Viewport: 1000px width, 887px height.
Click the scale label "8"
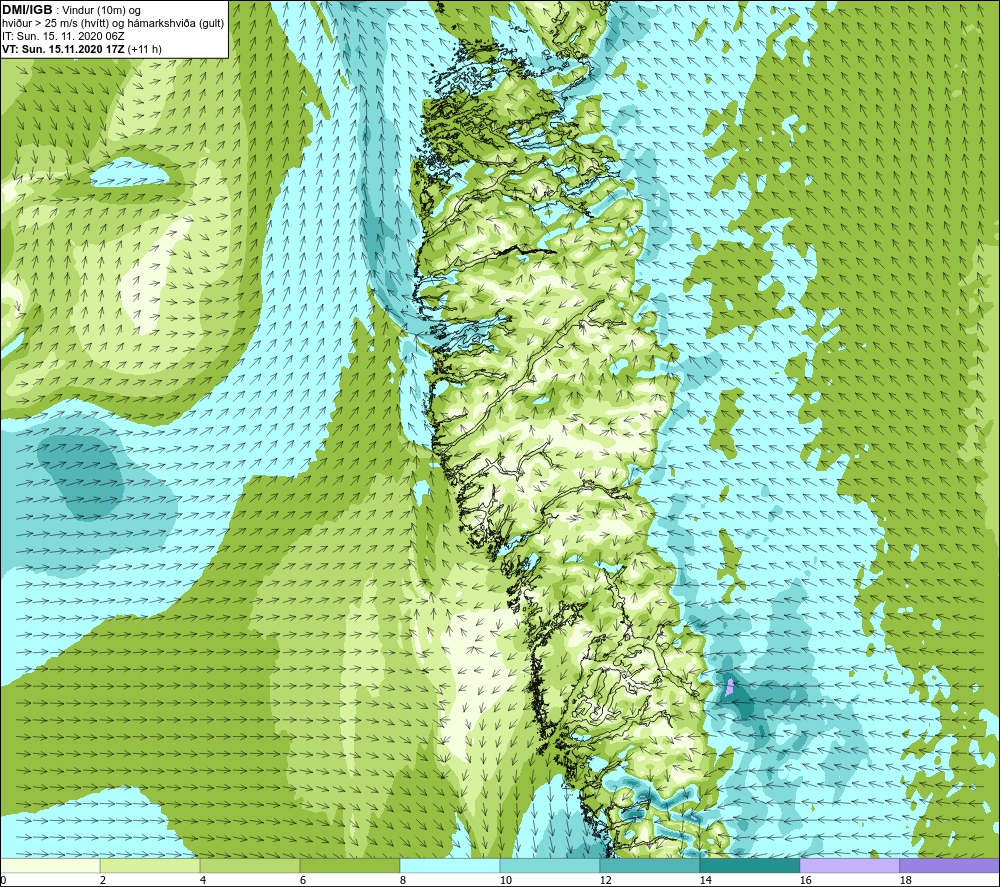(403, 881)
